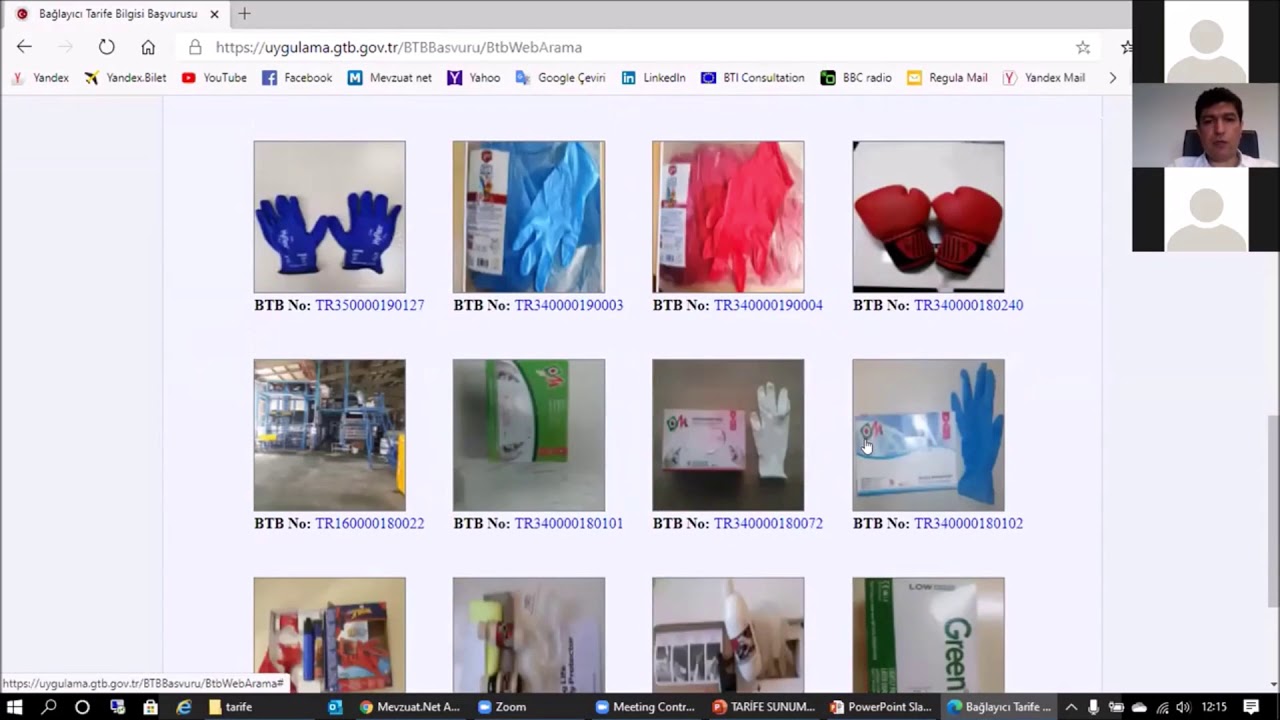The image size is (1280, 720).
Task: Open Windows taskbar search
Action: pyautogui.click(x=49, y=707)
